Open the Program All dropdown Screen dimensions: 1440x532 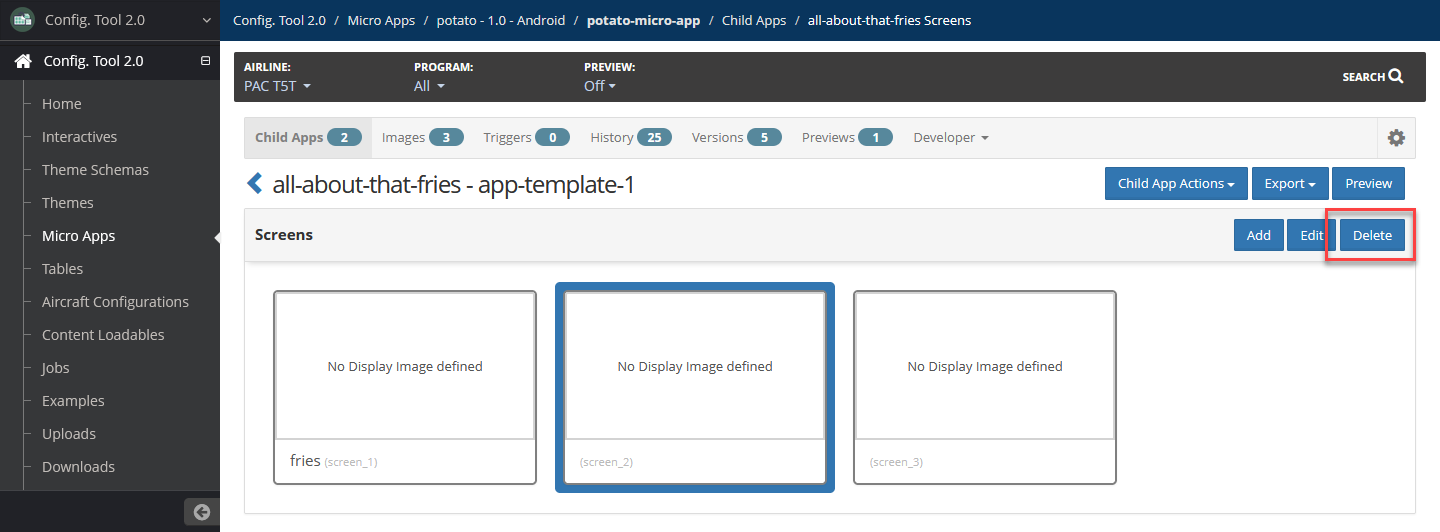429,86
